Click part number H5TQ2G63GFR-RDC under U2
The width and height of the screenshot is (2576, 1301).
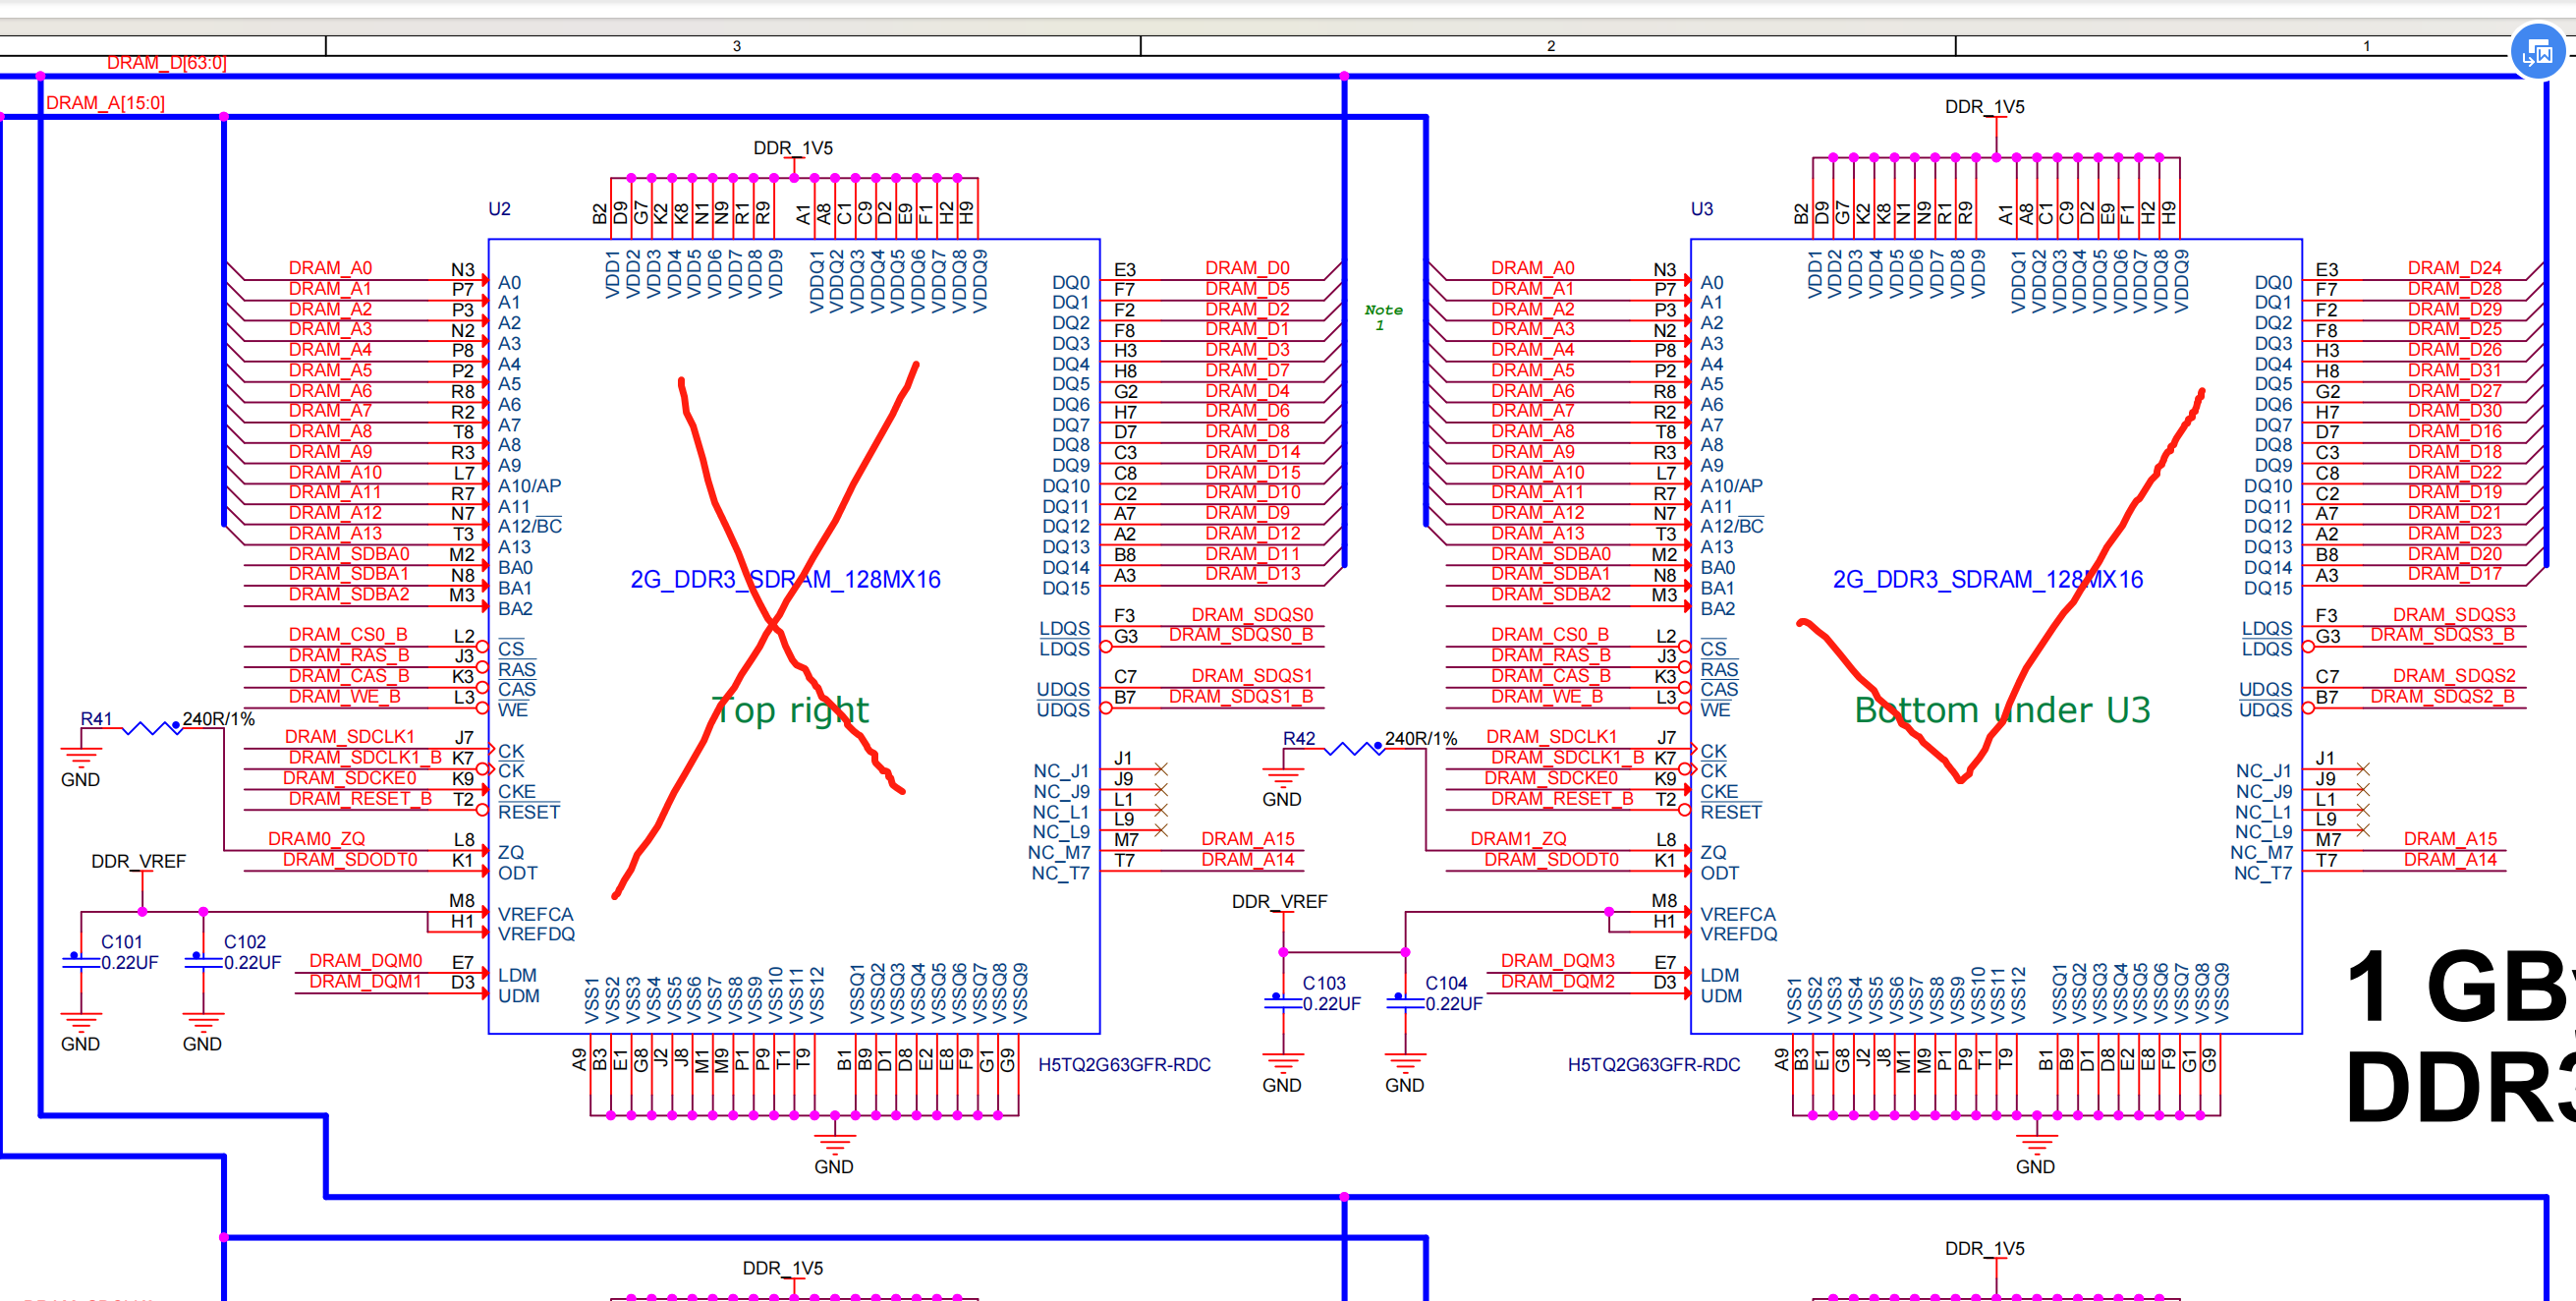pyautogui.click(x=1124, y=1064)
